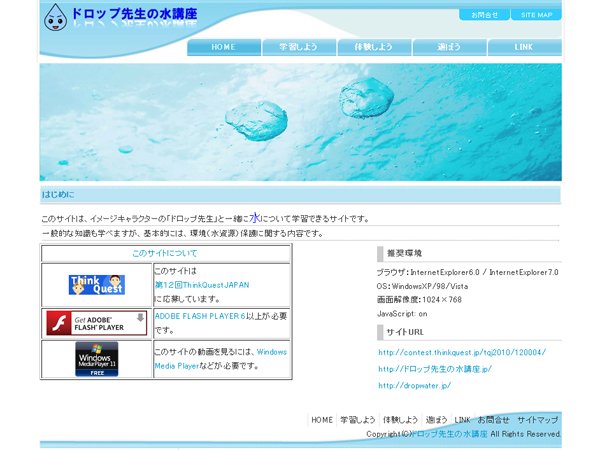600x450 pixels.
Task: Click the water bubbles banner image
Action: [300, 122]
